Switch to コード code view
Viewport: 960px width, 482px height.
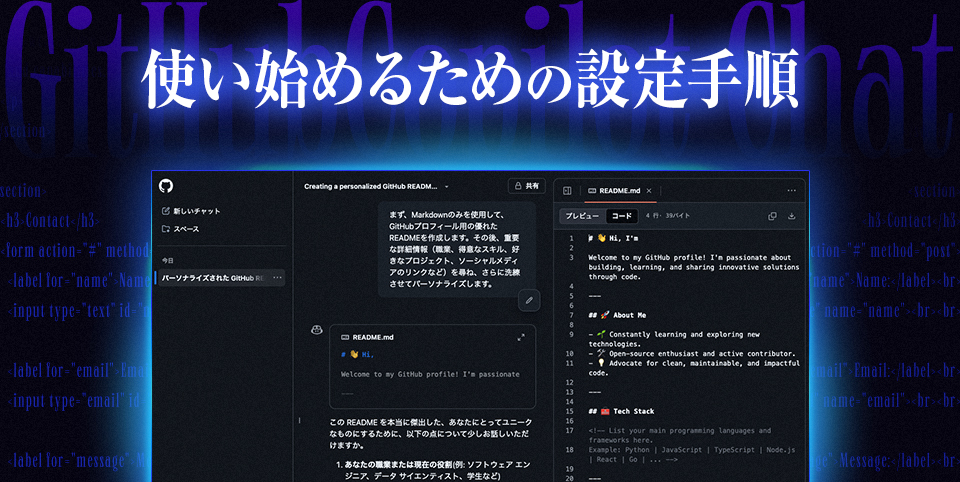[x=621, y=216]
